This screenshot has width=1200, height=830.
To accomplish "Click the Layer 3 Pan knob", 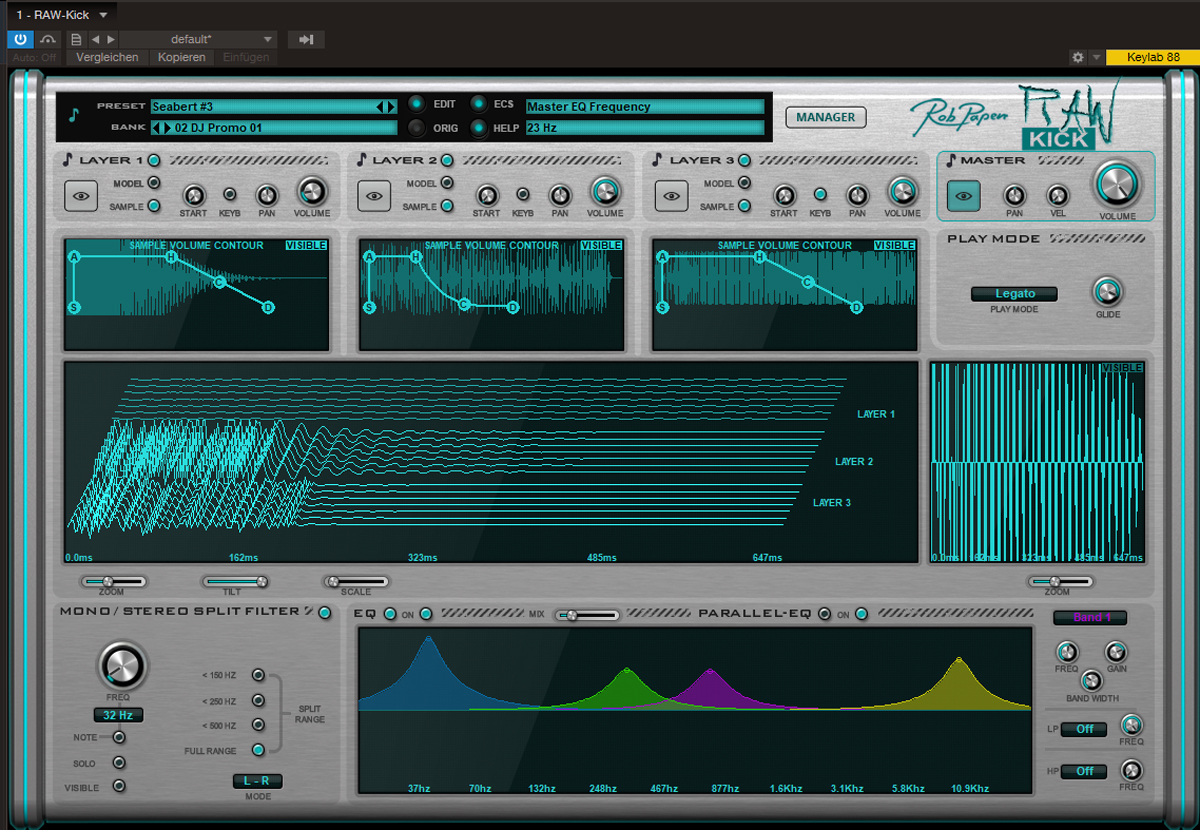I will click(x=858, y=195).
